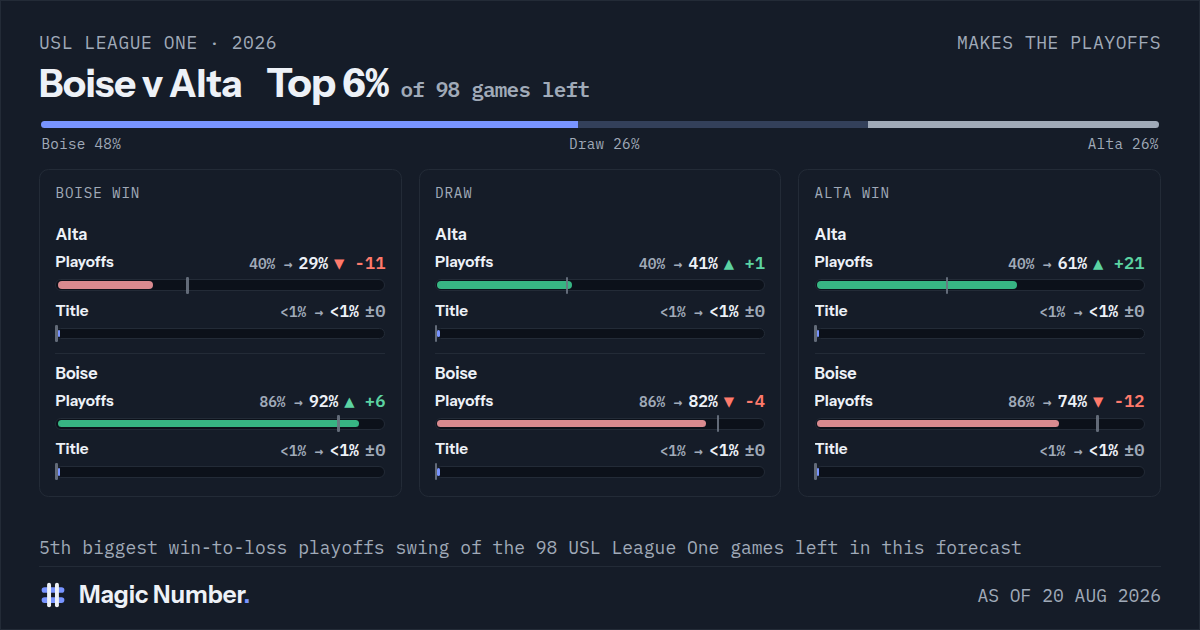Viewport: 1200px width, 630px height.
Task: Click the green up arrow beside +1
Action: coord(728,264)
